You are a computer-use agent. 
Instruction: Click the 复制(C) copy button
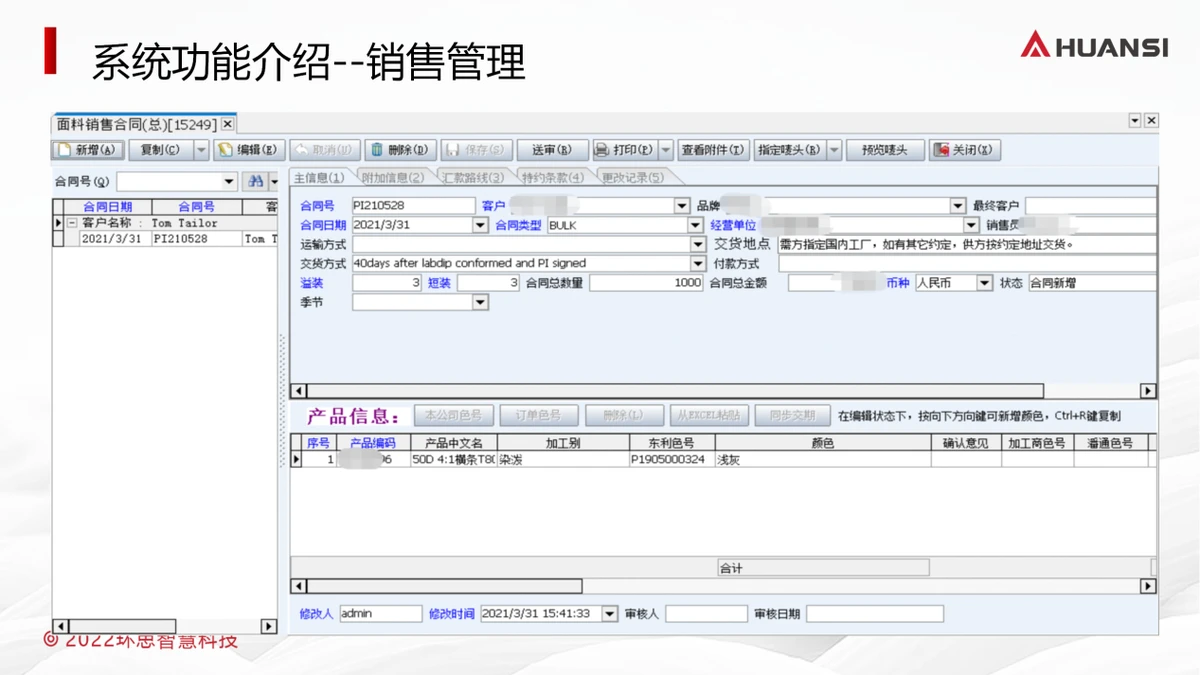pos(160,150)
